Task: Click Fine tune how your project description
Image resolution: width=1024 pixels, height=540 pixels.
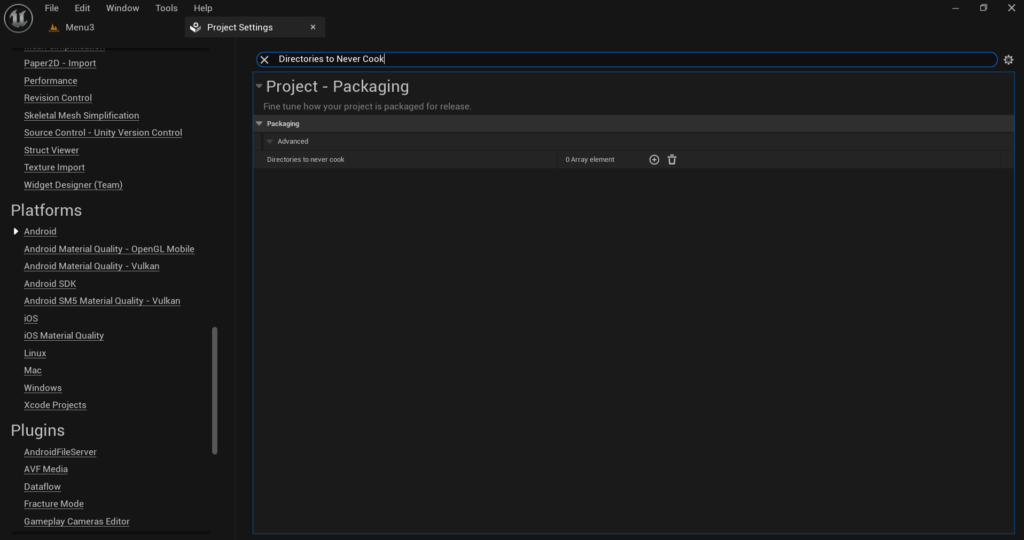Action: (367, 106)
